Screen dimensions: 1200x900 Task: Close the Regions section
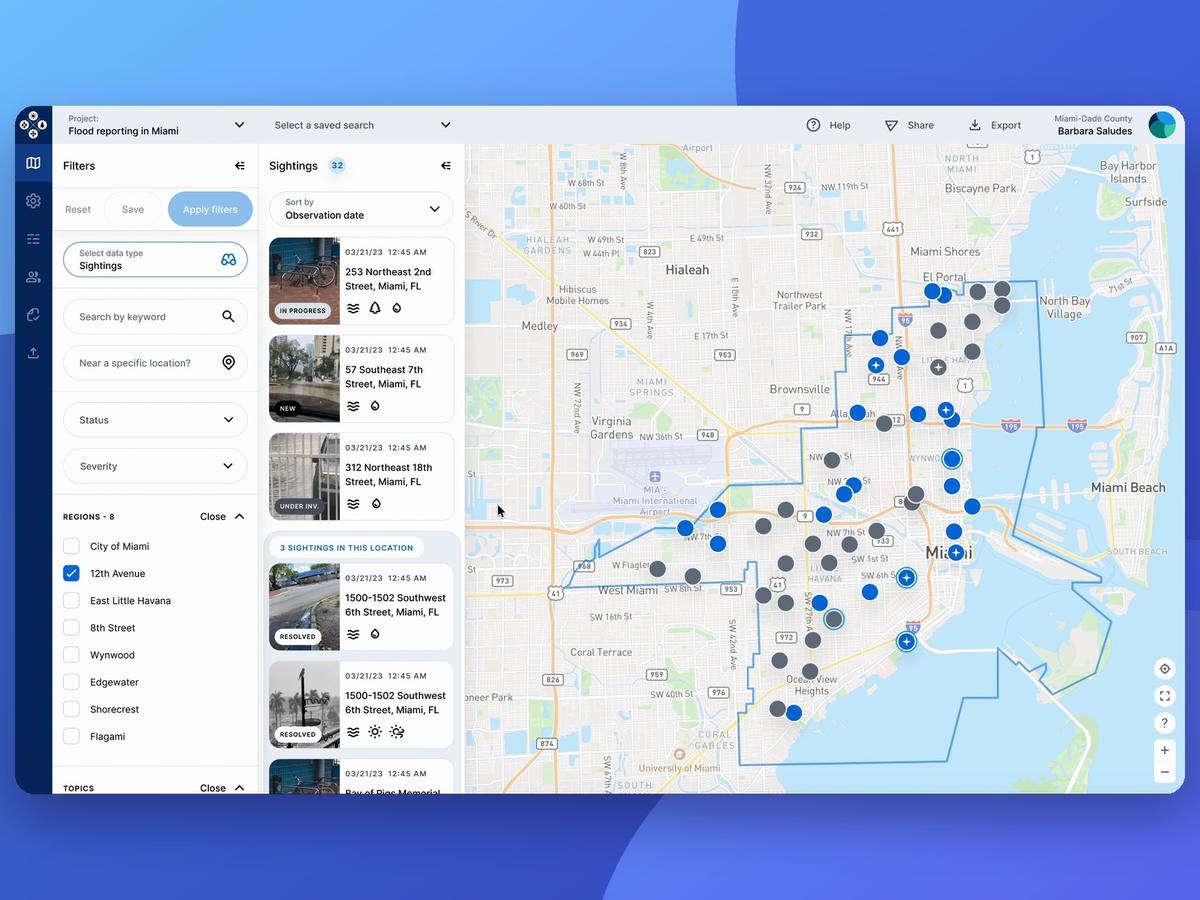222,517
